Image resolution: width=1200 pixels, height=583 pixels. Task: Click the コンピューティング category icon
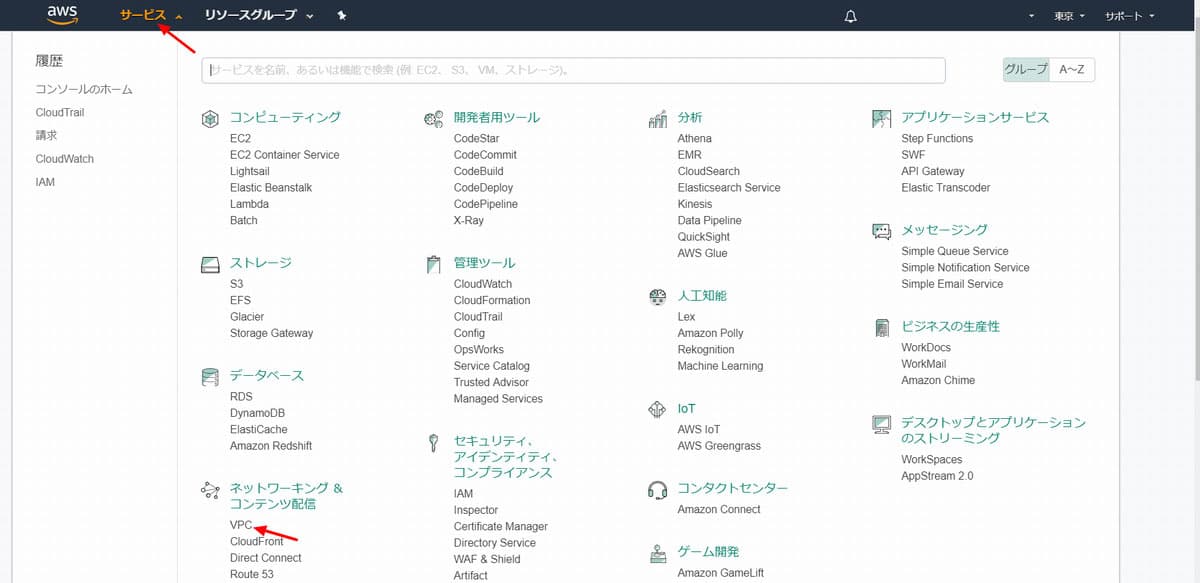tap(210, 117)
